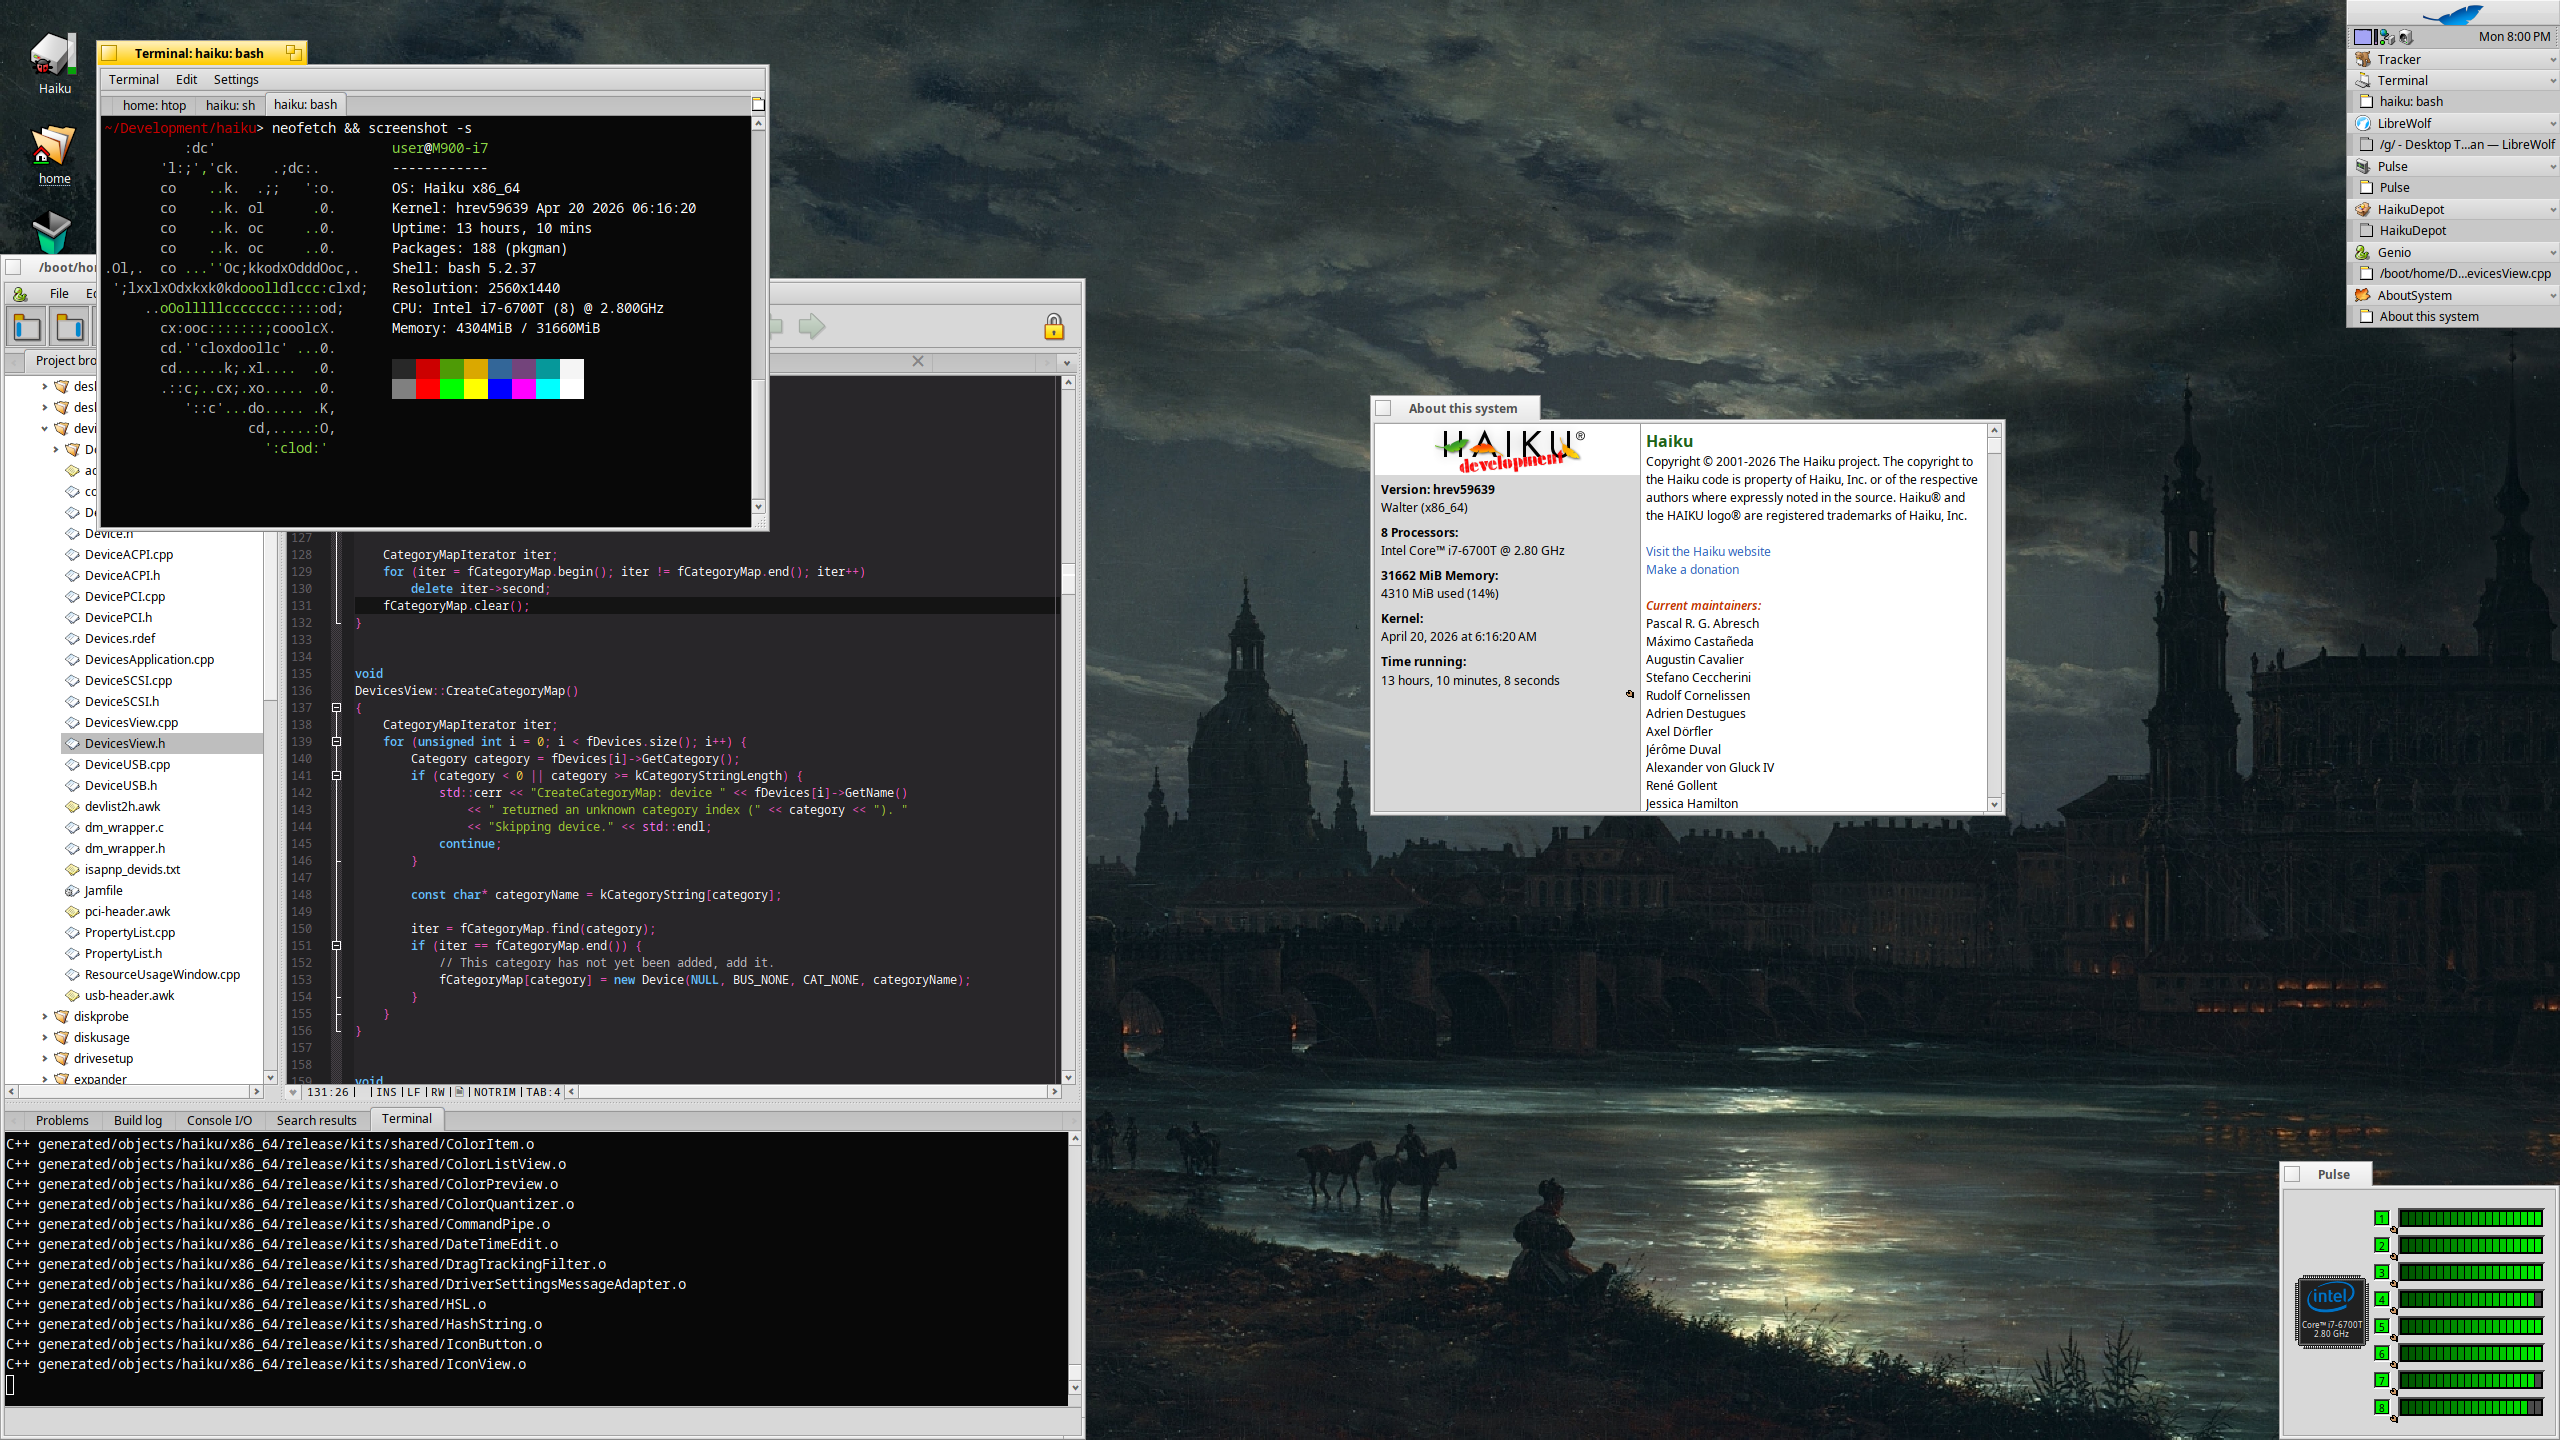Toggle CPU 8 button in Pulse
Image resolution: width=2560 pixels, height=1440 pixels.
2381,1407
